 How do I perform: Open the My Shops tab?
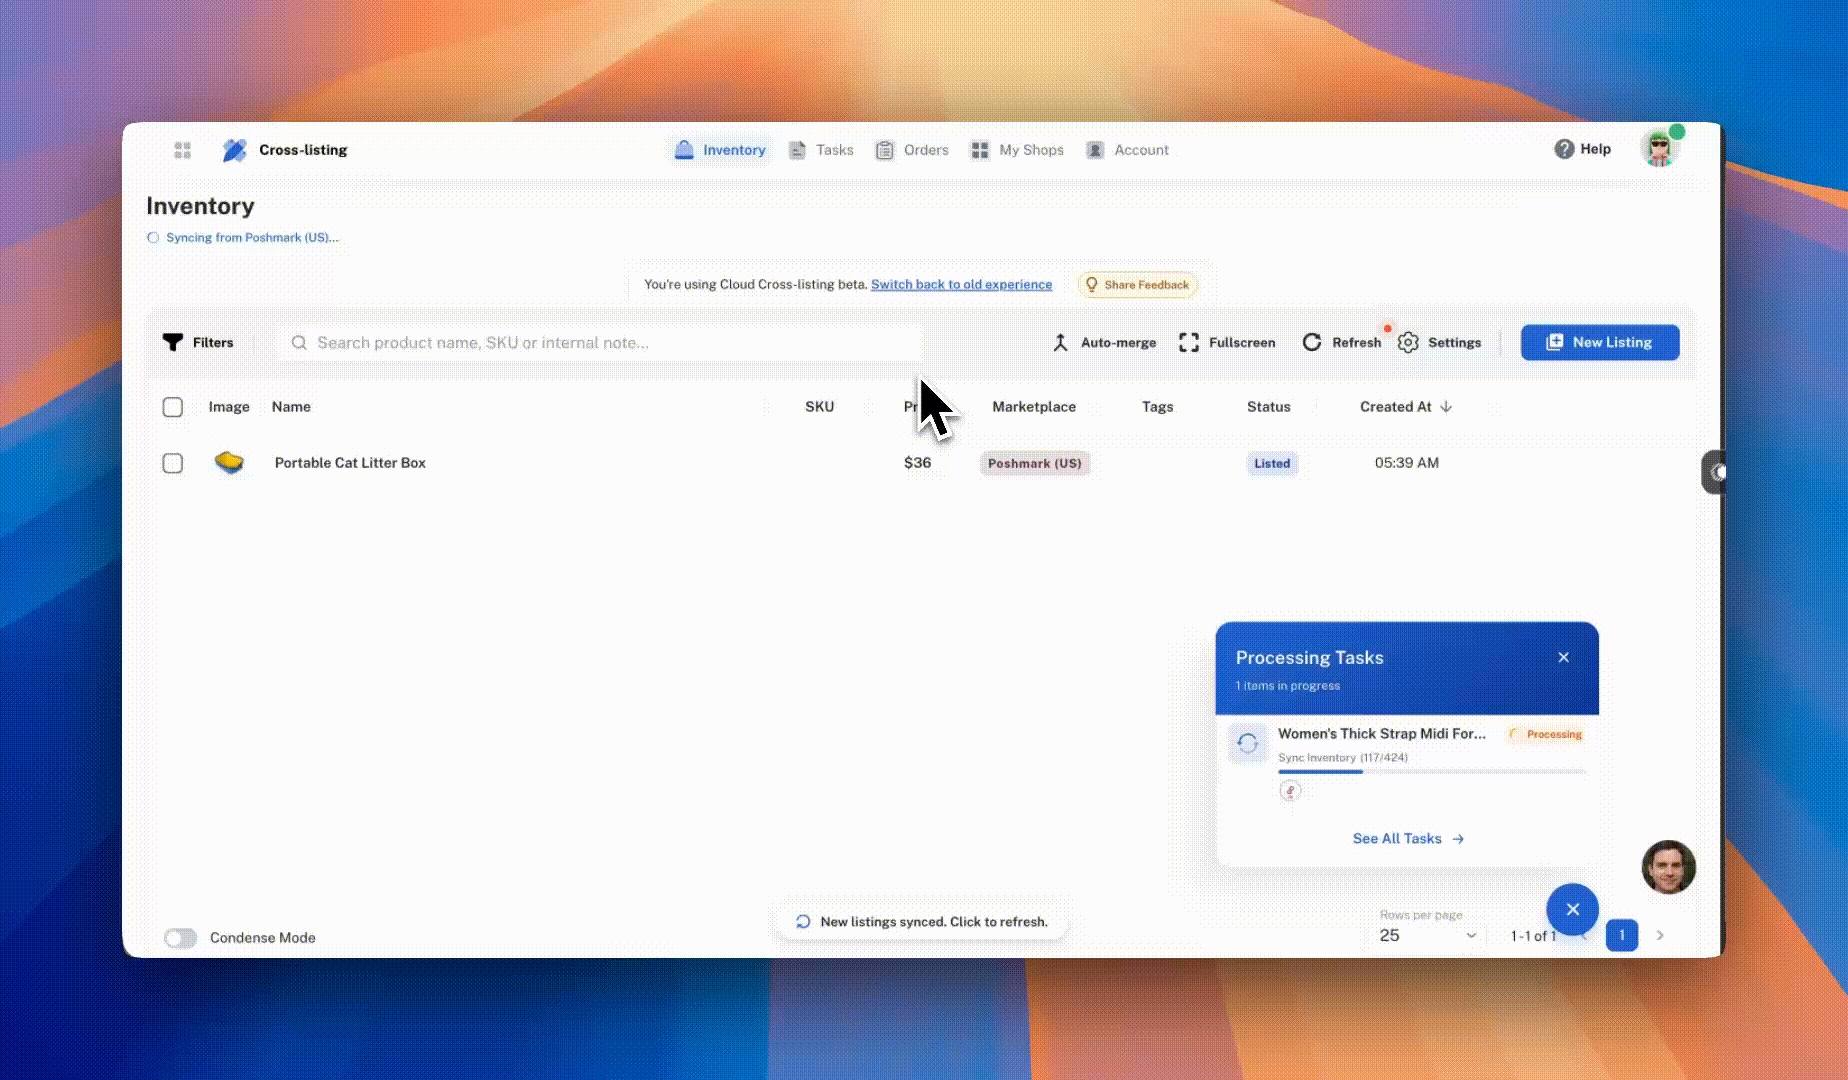tap(1017, 150)
